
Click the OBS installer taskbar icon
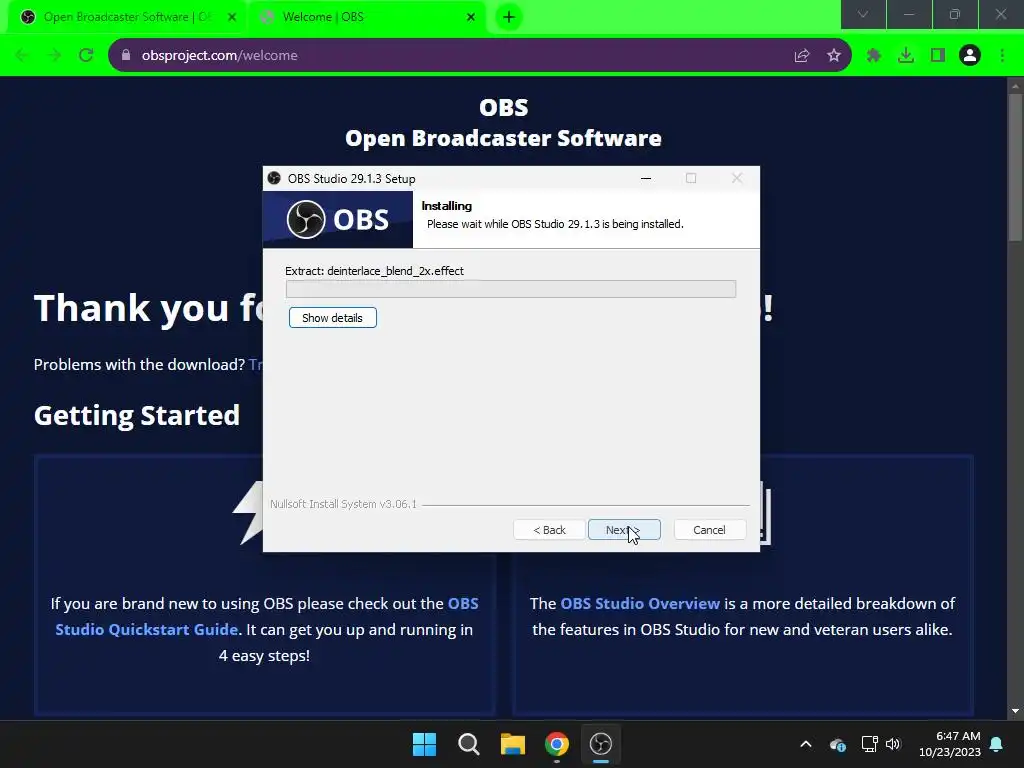click(x=601, y=744)
